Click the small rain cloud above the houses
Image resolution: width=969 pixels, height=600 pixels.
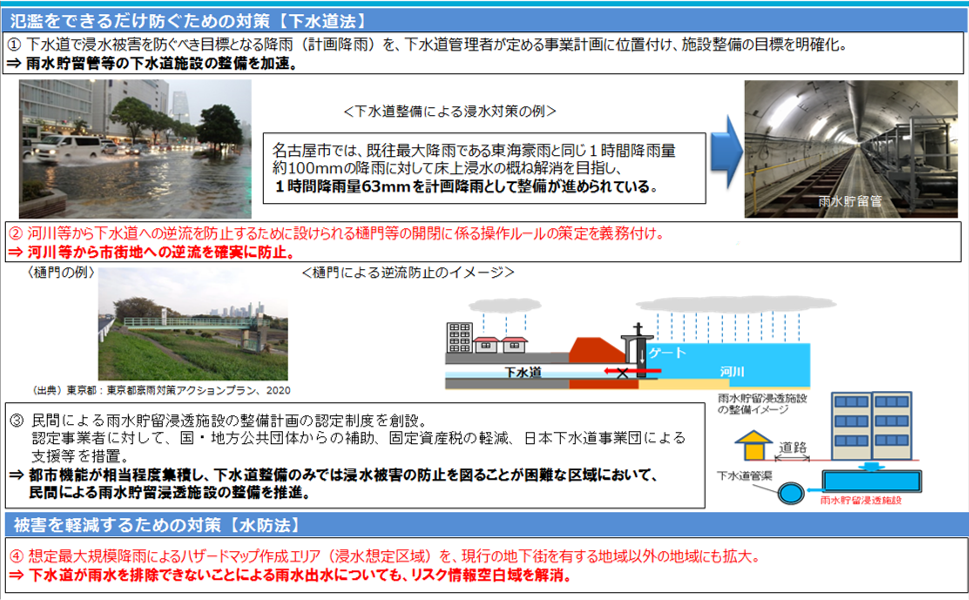click(505, 305)
